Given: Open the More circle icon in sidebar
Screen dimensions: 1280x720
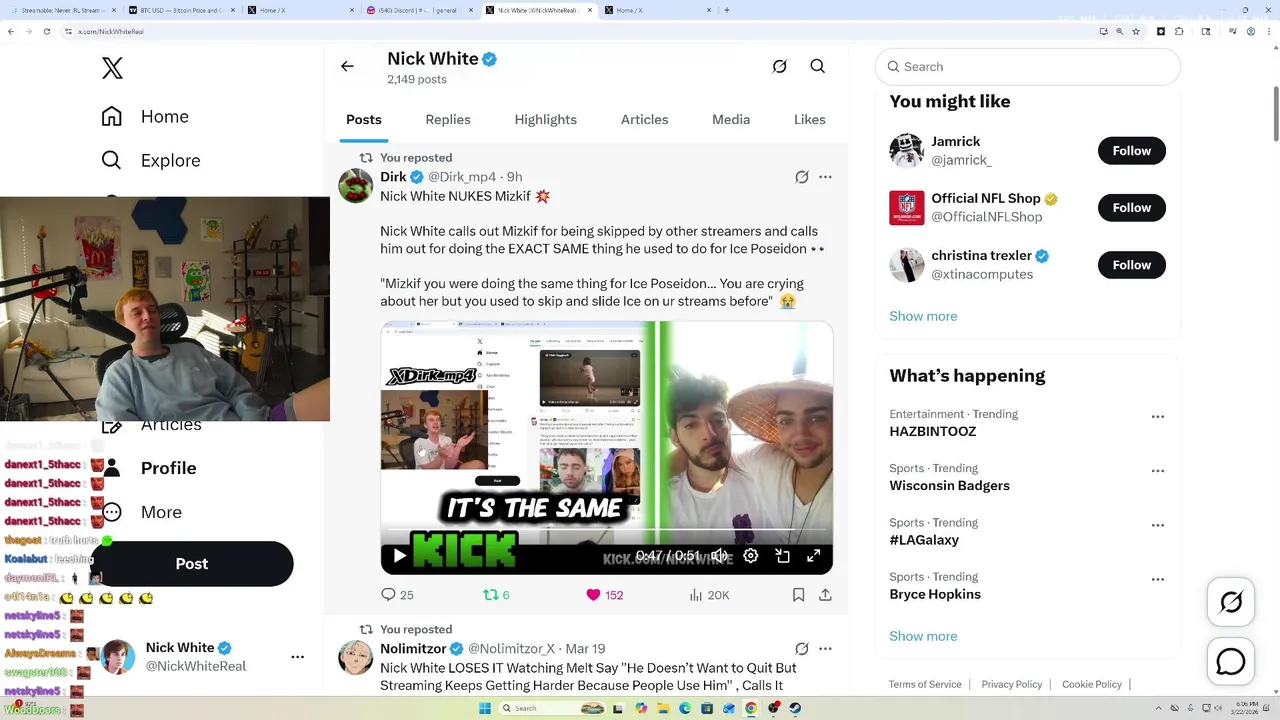Looking at the screenshot, I should (112, 512).
